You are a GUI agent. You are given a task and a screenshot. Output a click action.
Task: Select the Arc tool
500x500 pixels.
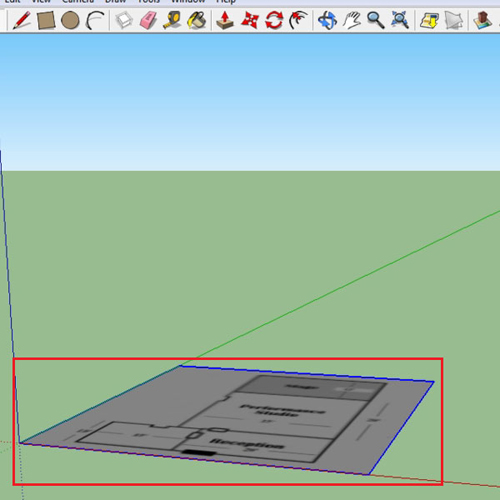coord(95,20)
